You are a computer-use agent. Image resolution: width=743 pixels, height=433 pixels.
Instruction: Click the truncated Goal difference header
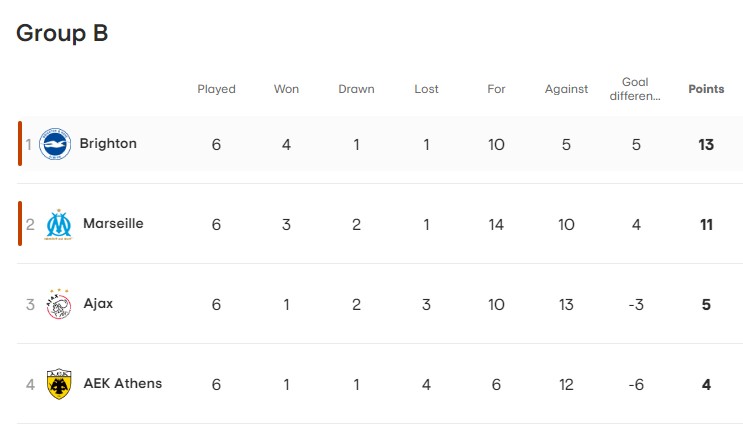pos(636,89)
